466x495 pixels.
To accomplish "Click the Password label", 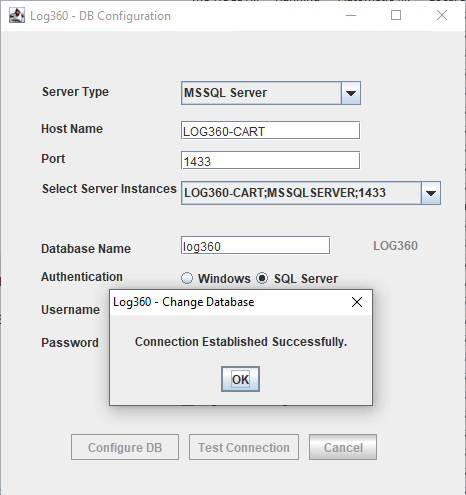I will click(x=70, y=343).
